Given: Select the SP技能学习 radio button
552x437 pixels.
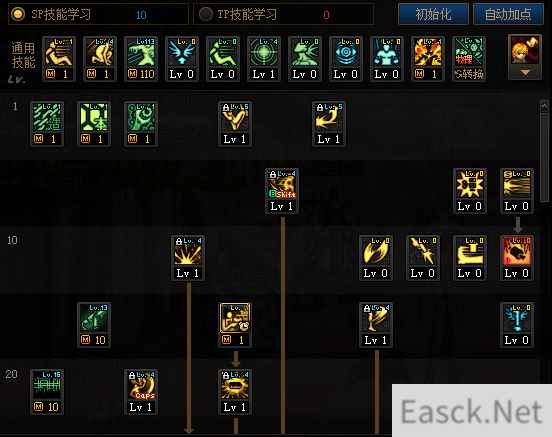Looking at the screenshot, I should click(x=18, y=14).
